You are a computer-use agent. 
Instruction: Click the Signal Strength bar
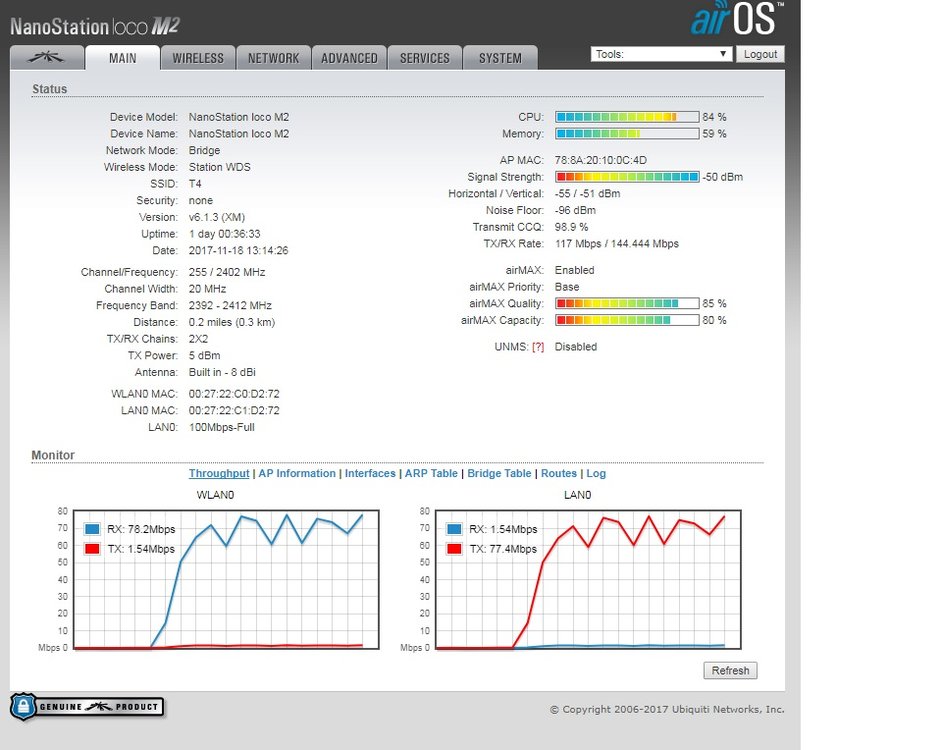click(627, 177)
